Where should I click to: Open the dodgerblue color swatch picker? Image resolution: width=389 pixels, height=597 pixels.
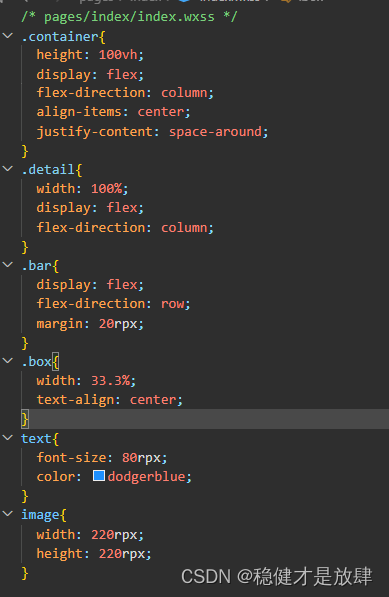(x=99, y=476)
